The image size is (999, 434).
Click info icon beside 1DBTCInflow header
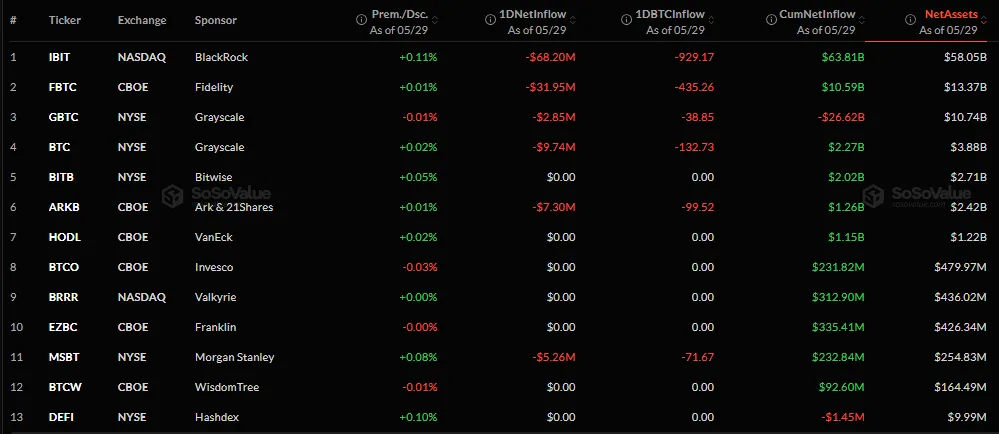(x=624, y=20)
